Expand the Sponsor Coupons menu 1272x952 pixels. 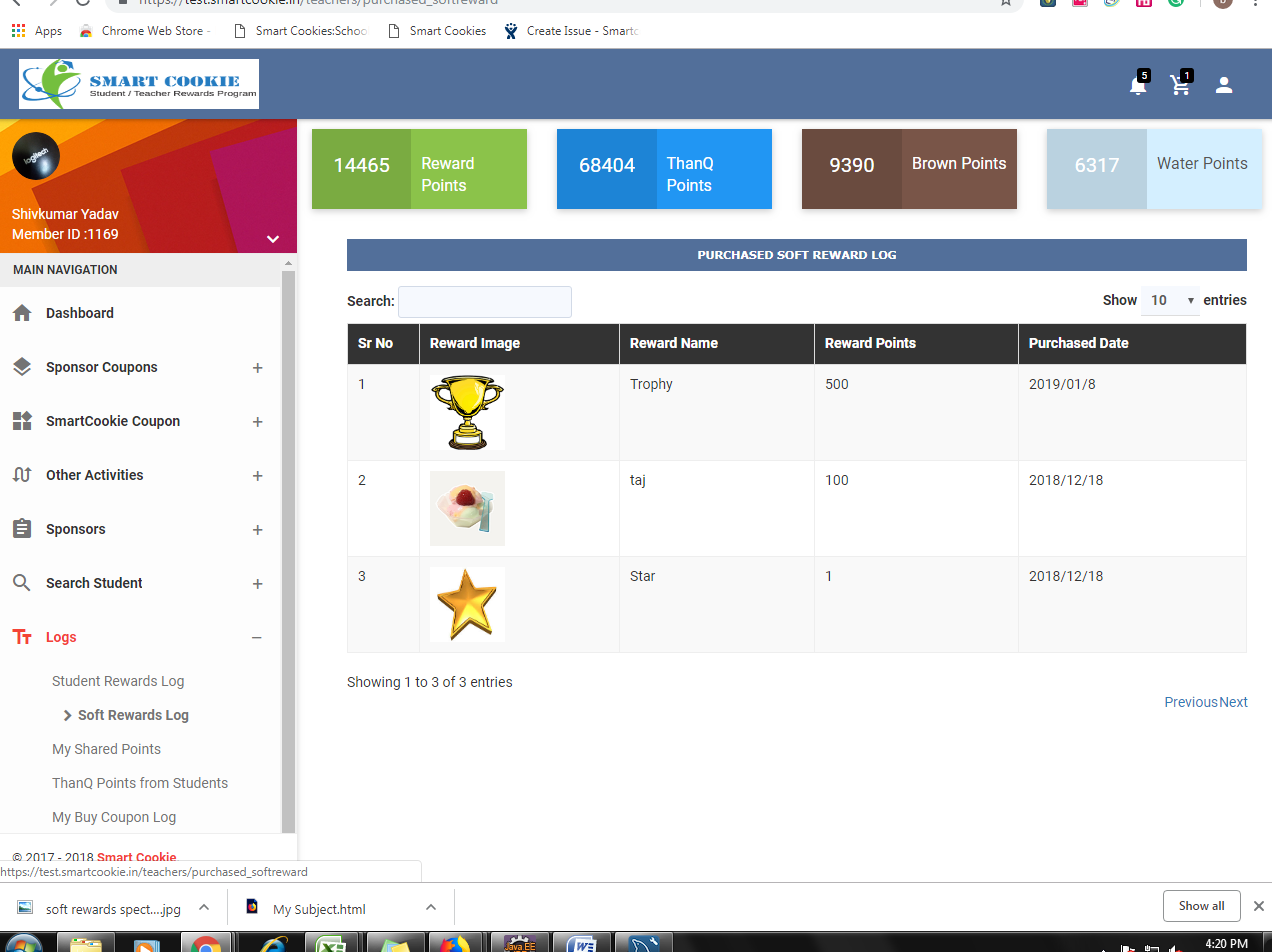(257, 368)
